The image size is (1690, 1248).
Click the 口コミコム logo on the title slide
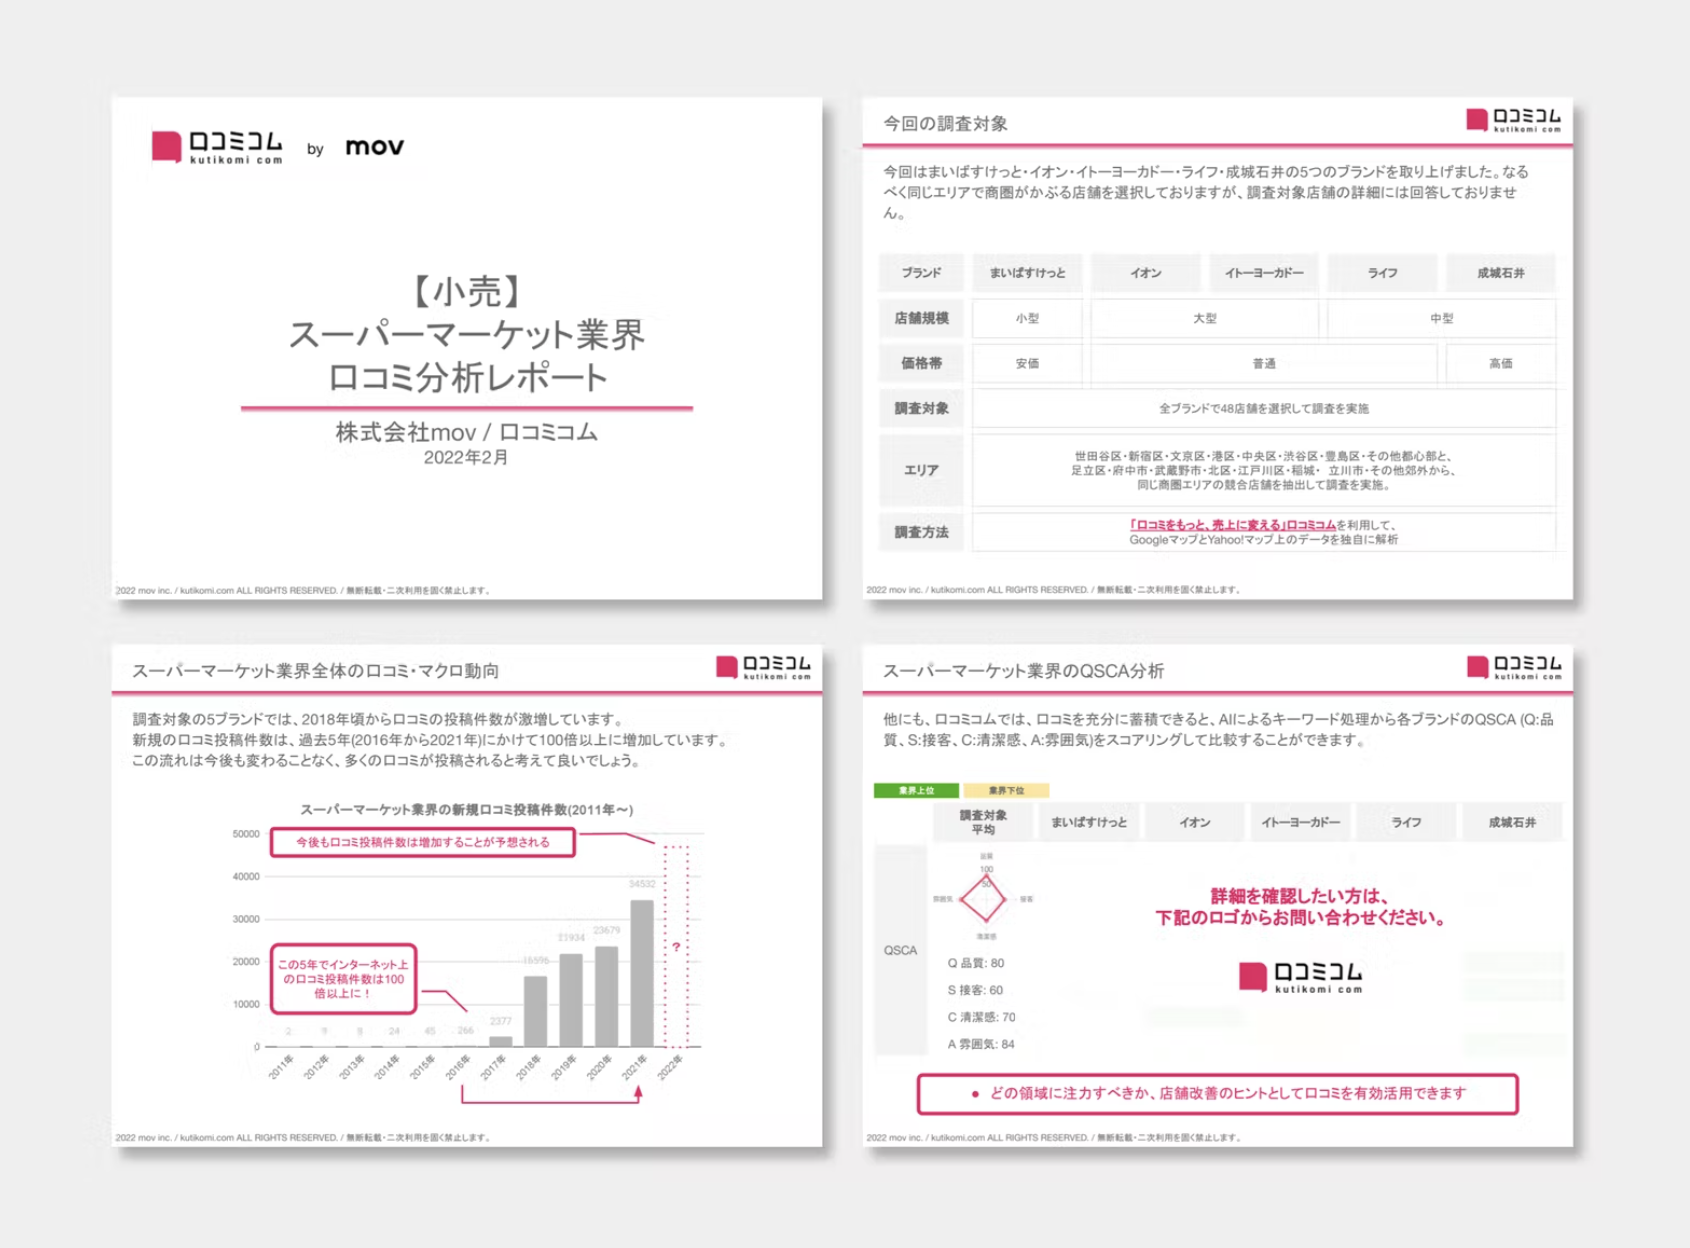click(217, 147)
